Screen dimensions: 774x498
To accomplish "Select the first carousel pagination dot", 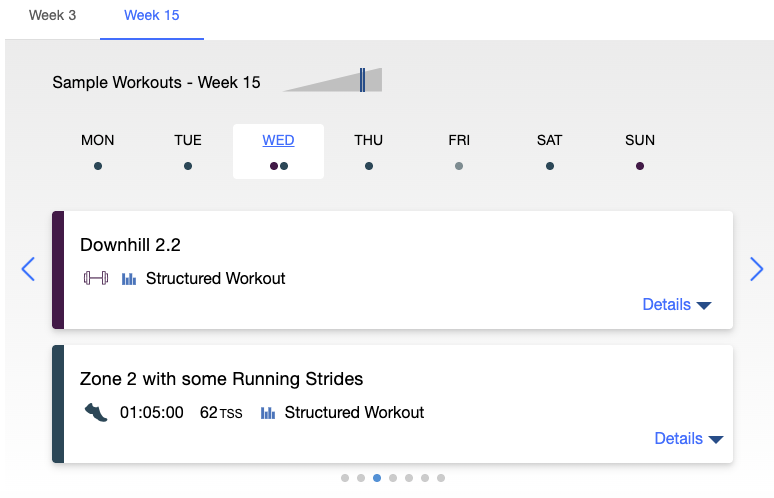I will [x=345, y=478].
